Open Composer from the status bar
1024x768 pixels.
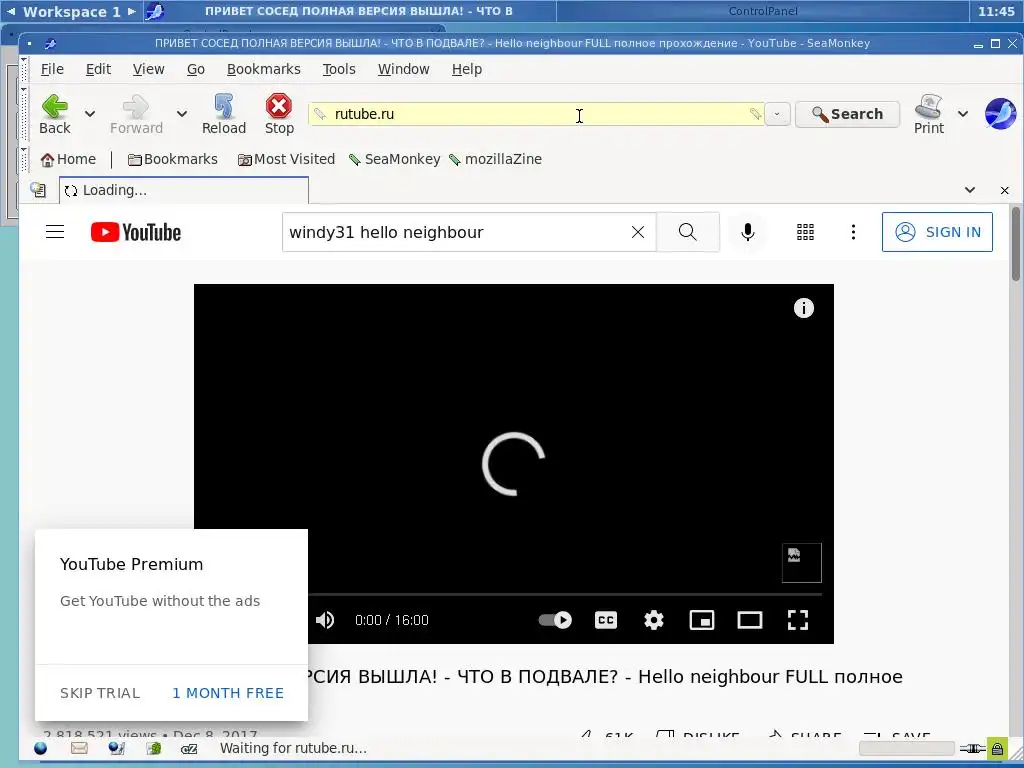(116, 748)
